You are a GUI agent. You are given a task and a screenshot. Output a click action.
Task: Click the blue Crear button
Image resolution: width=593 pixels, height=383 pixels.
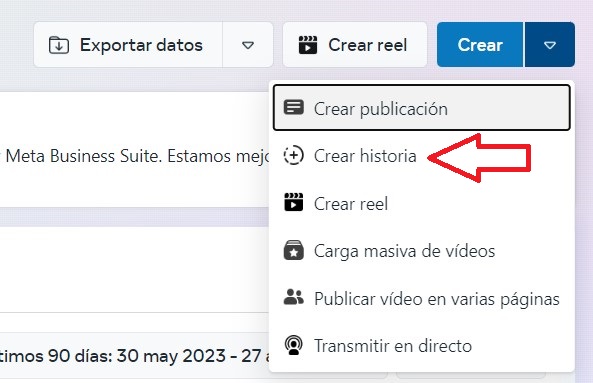coord(480,45)
